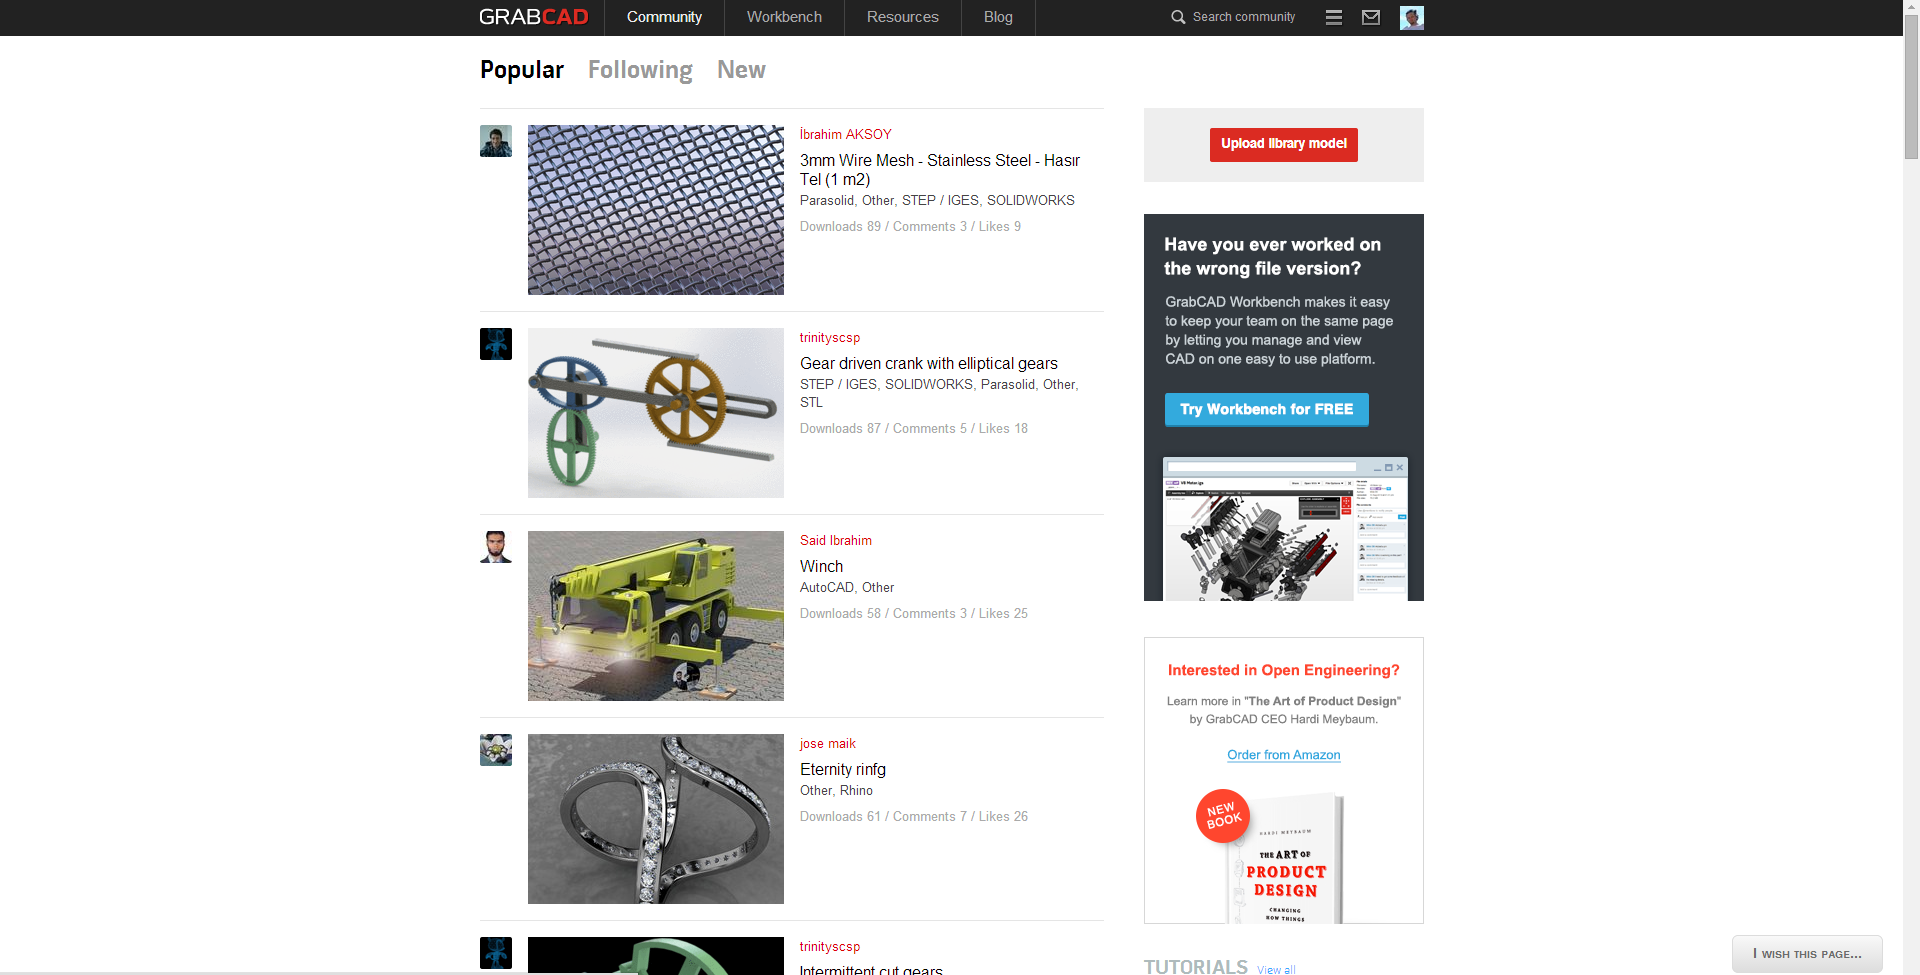Open the elliptical gears model thumbnail
Screen dimensions: 1920x975
tap(656, 413)
